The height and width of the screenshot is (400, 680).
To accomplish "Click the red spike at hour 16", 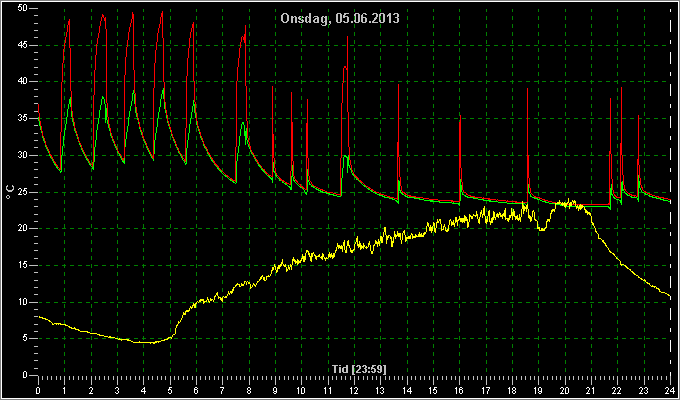I will [x=460, y=116].
